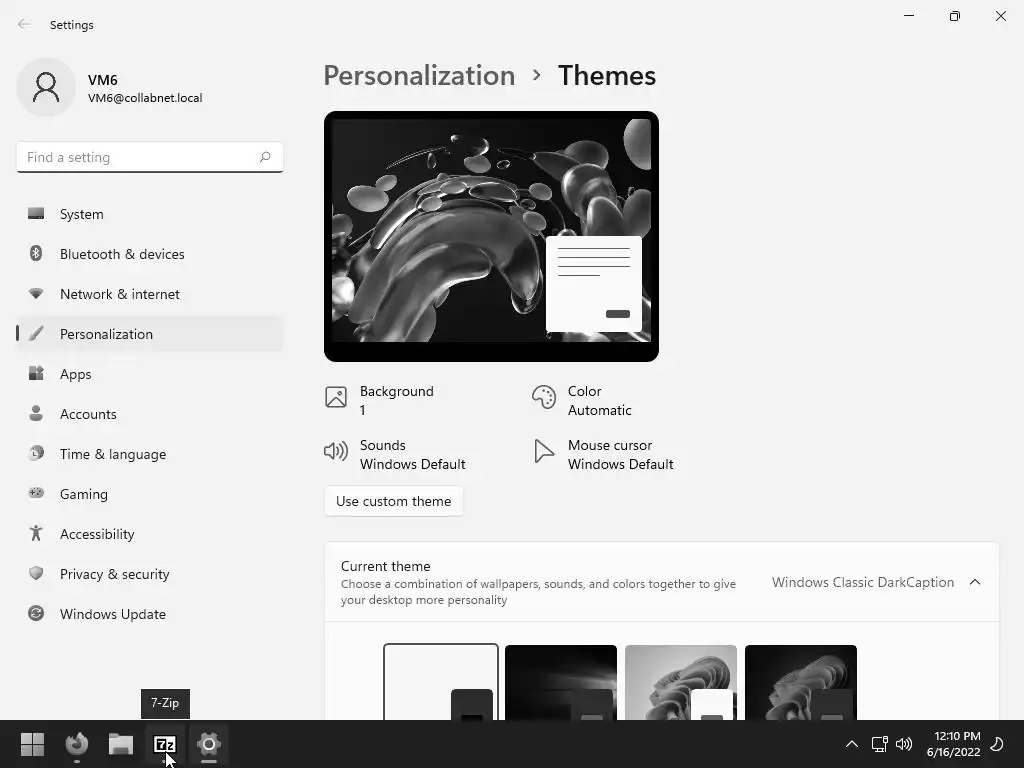Viewport: 1024px width, 768px height.
Task: Click Personalization breadcrumb link
Action: 419,75
